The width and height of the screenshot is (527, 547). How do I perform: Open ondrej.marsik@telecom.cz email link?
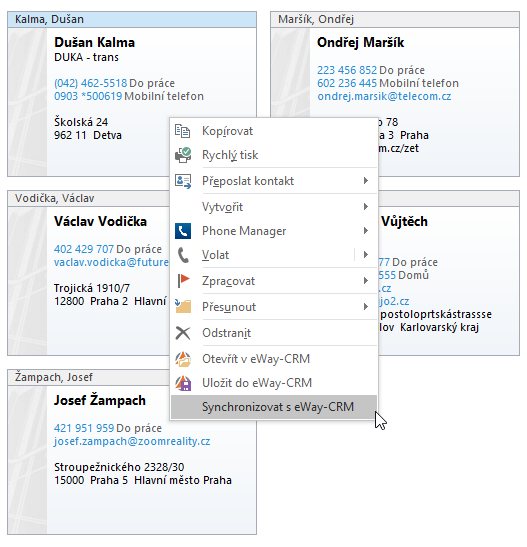coord(384,96)
